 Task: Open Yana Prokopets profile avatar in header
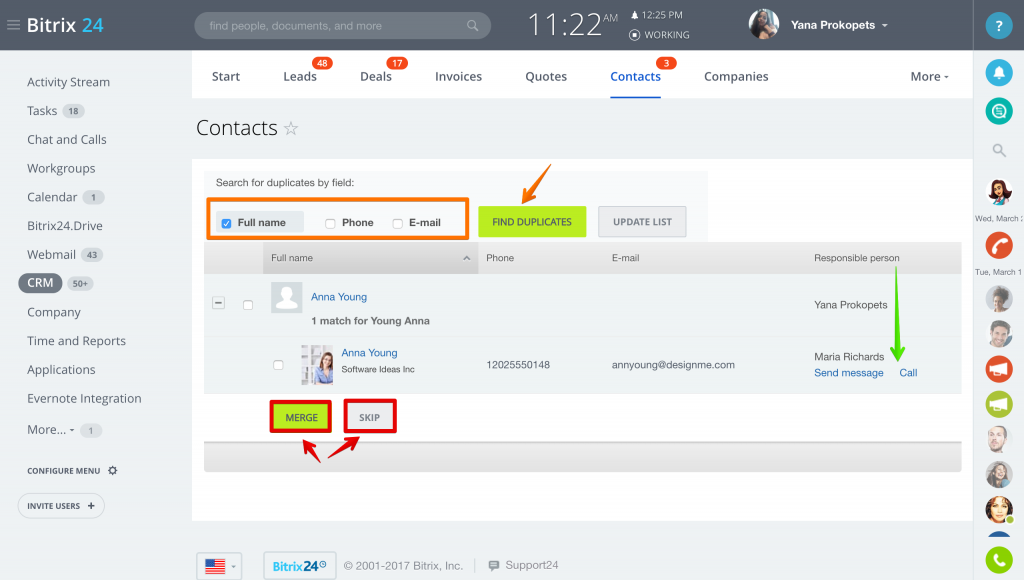[x=763, y=25]
